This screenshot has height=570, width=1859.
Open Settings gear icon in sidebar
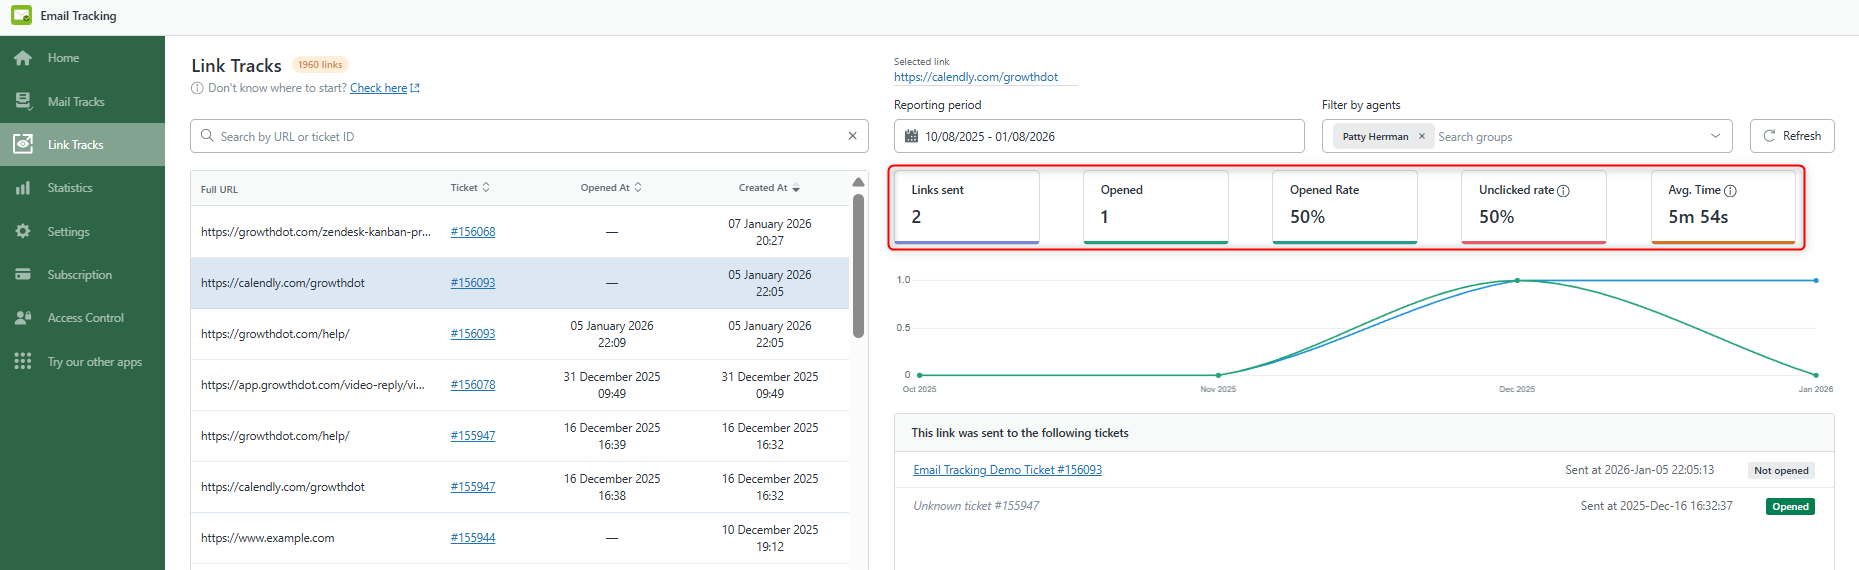pyautogui.click(x=23, y=231)
